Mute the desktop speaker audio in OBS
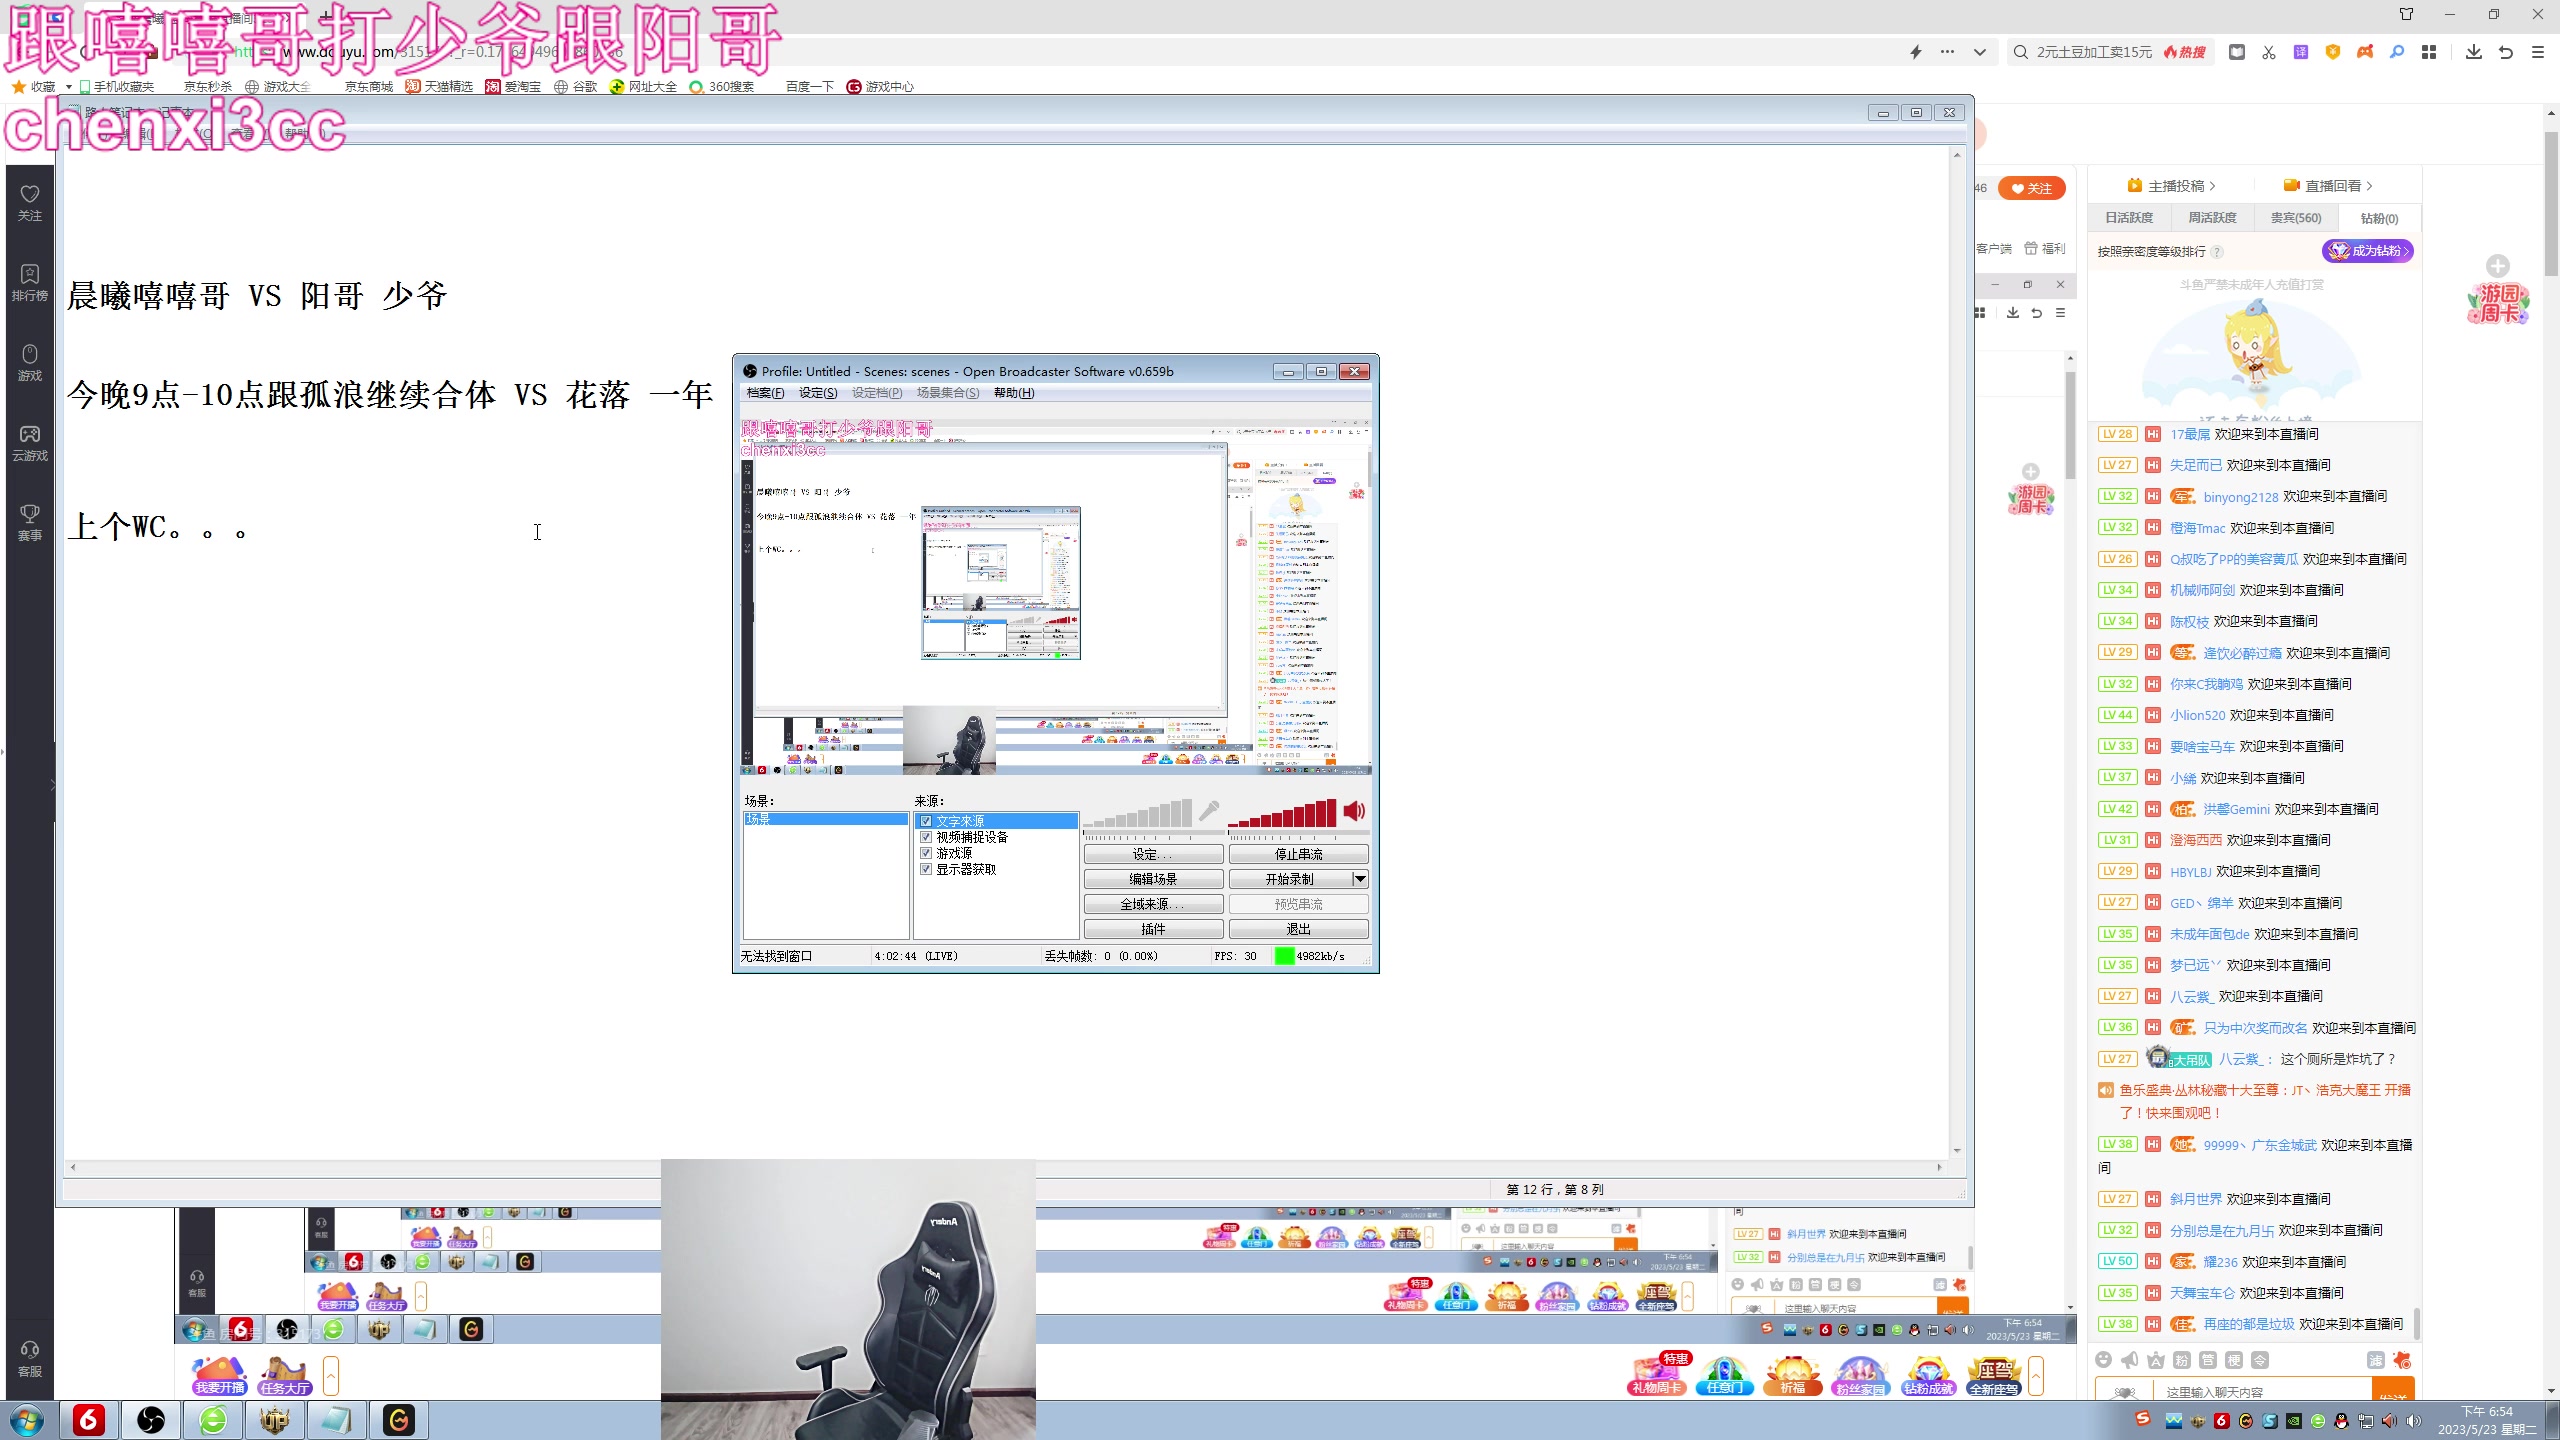The height and width of the screenshot is (1440, 2560). [x=1354, y=811]
